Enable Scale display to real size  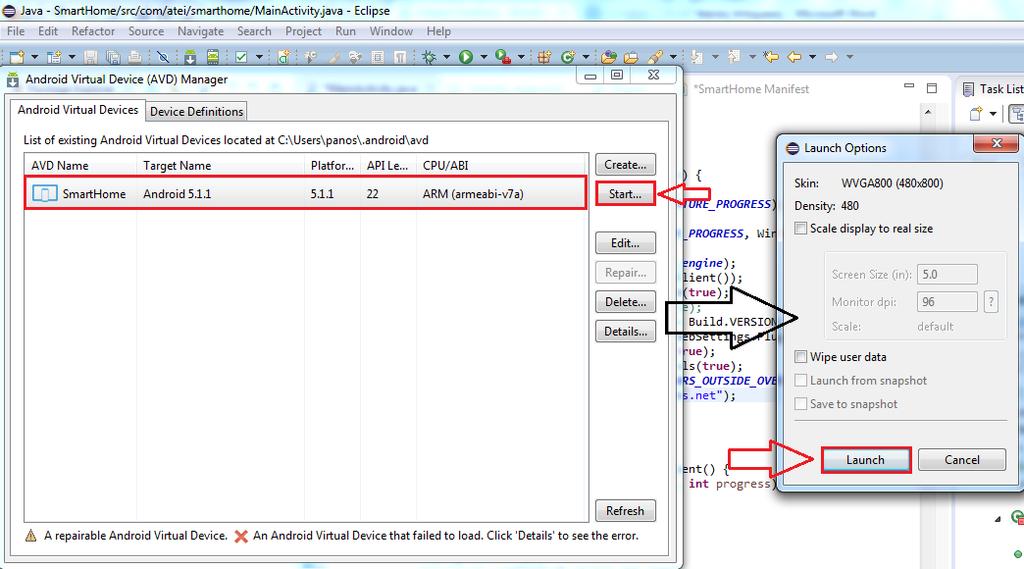[x=801, y=229]
